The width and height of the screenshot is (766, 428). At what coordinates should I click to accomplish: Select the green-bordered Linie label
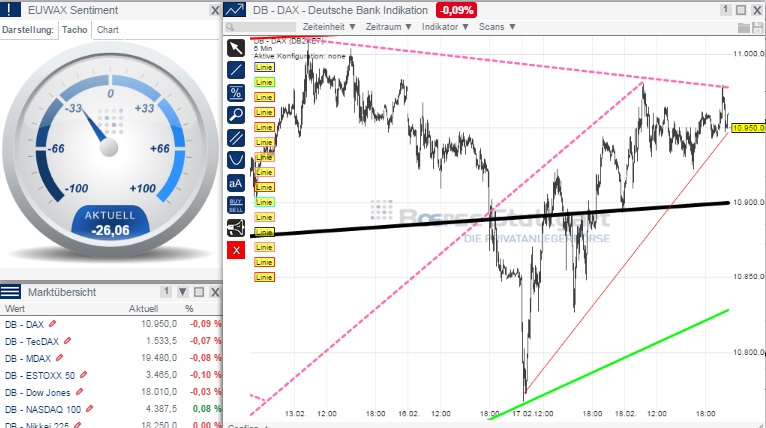click(264, 82)
